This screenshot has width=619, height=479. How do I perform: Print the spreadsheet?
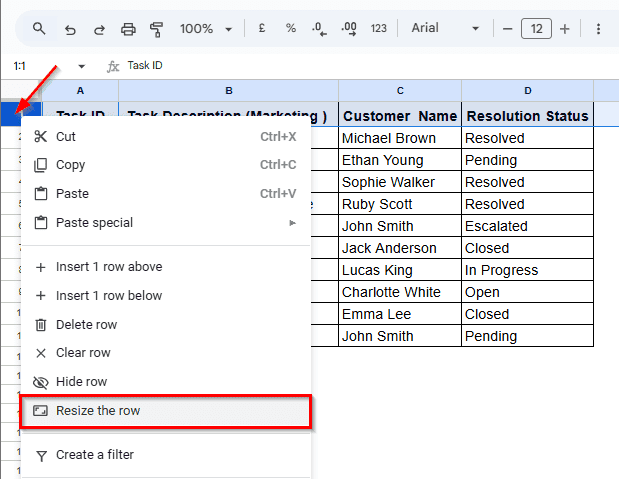[x=128, y=29]
